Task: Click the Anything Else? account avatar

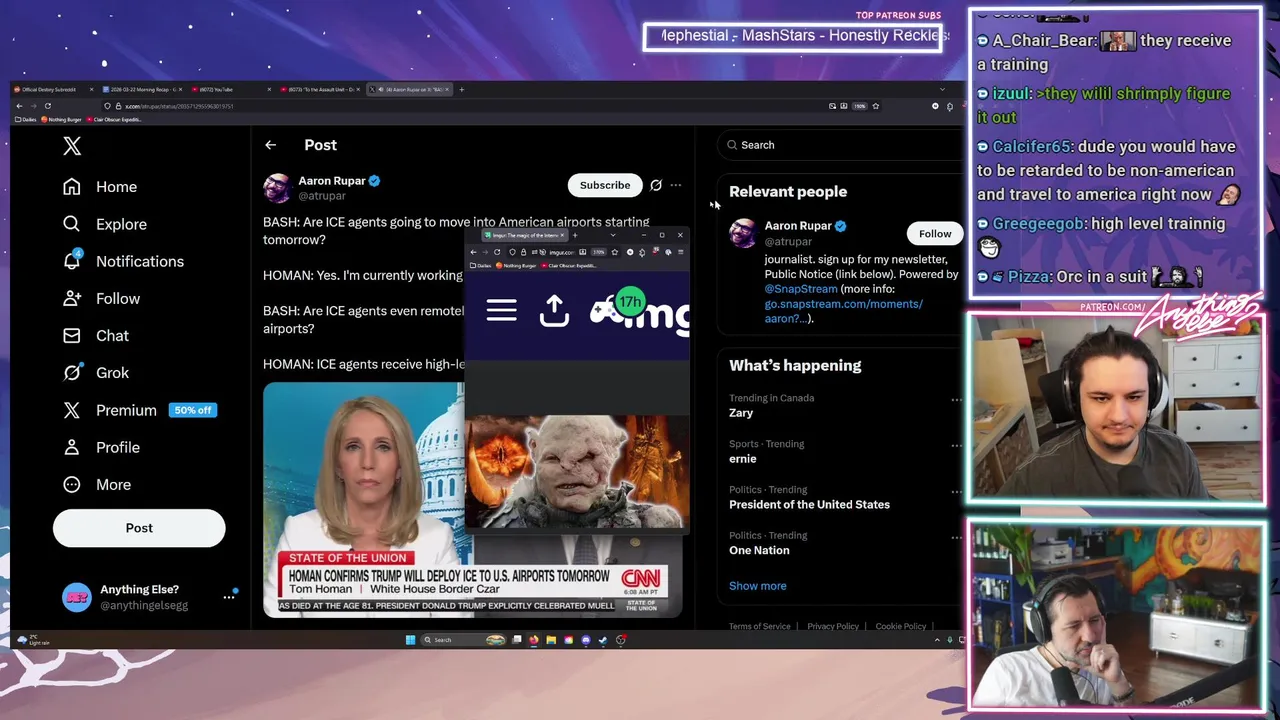Action: click(76, 597)
